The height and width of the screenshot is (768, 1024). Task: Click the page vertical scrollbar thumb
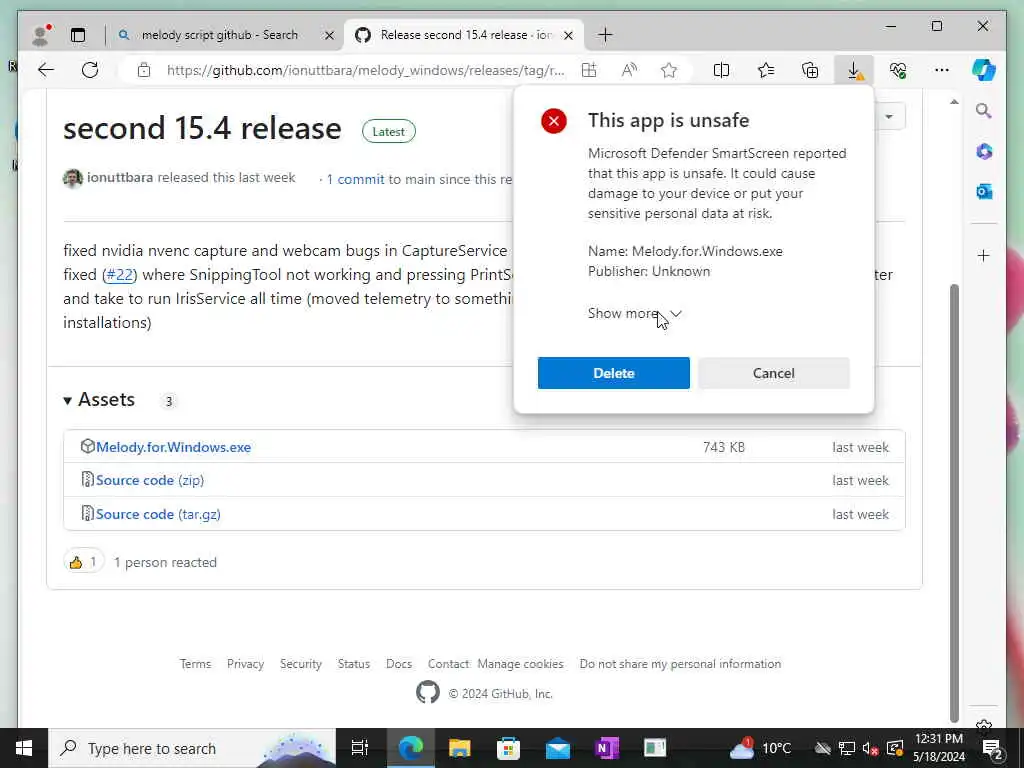click(x=954, y=503)
